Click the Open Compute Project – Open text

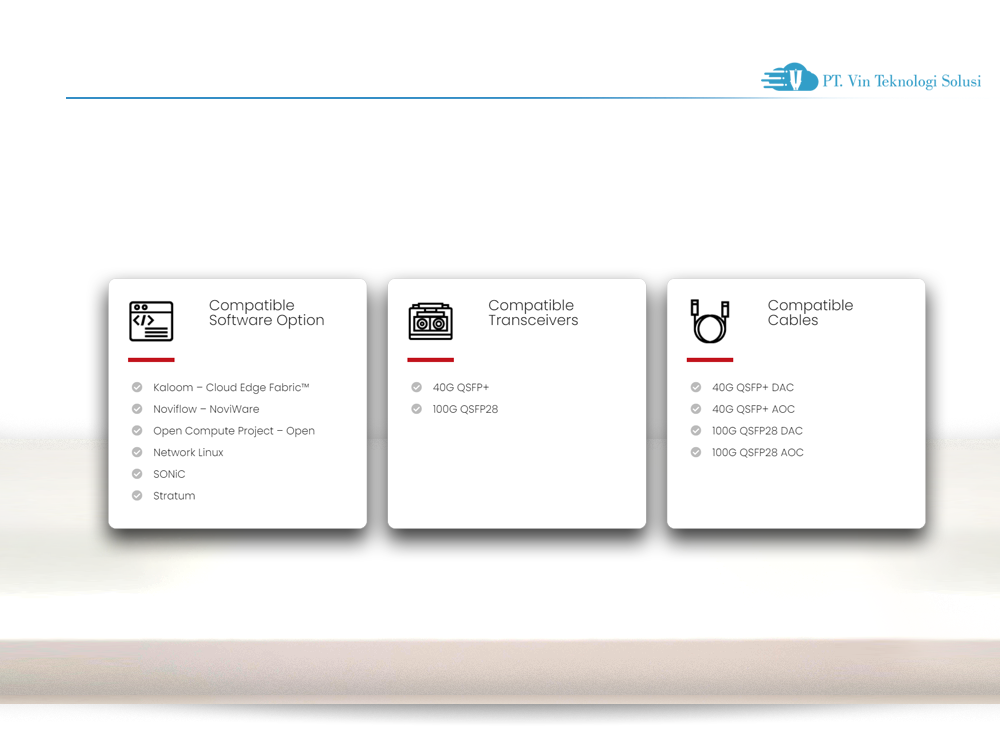(x=234, y=431)
